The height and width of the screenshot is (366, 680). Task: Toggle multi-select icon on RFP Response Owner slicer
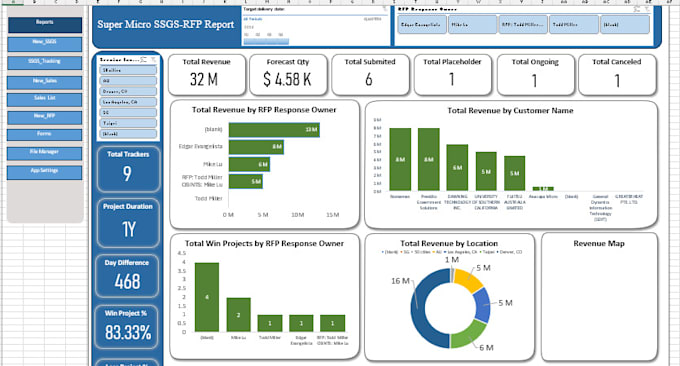[637, 9]
